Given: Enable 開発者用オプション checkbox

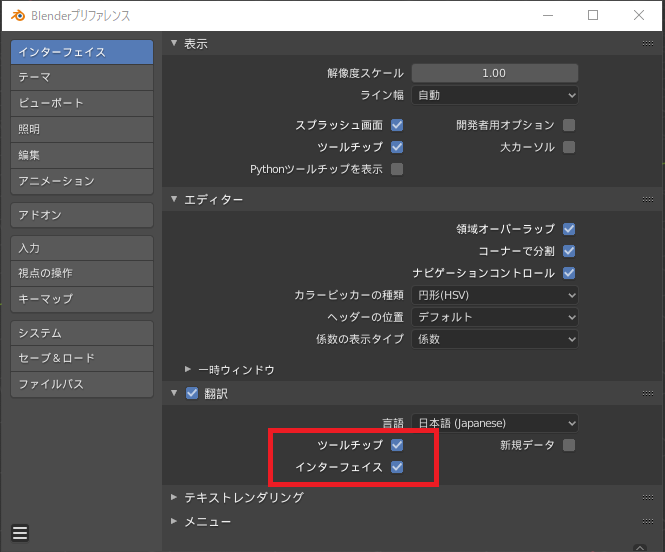Looking at the screenshot, I should pos(569,125).
